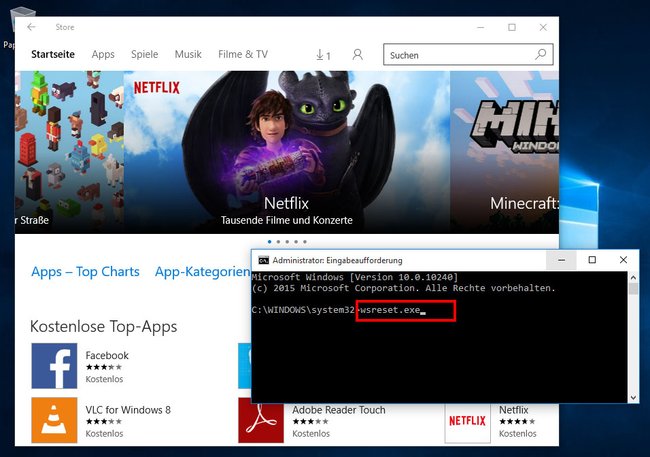Minimize the Eingabeaufforderung window
Viewport: 650px width, 457px height.
pyautogui.click(x=561, y=260)
